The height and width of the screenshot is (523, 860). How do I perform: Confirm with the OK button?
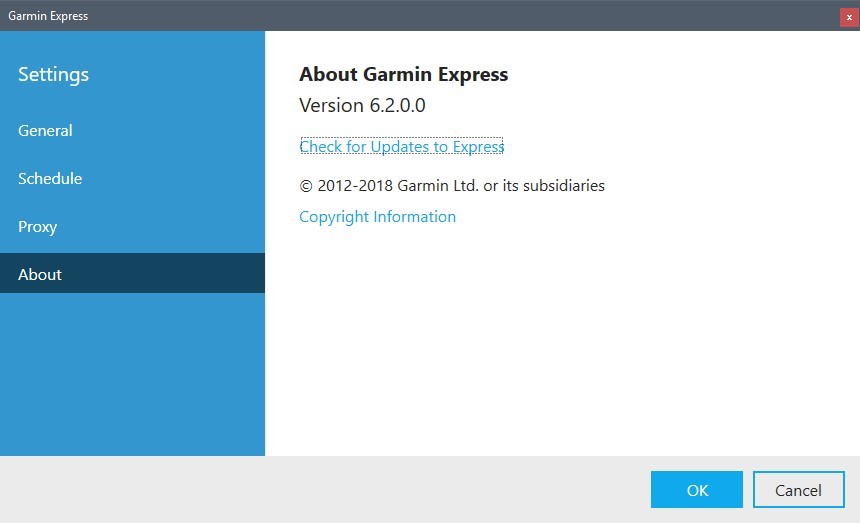point(697,490)
